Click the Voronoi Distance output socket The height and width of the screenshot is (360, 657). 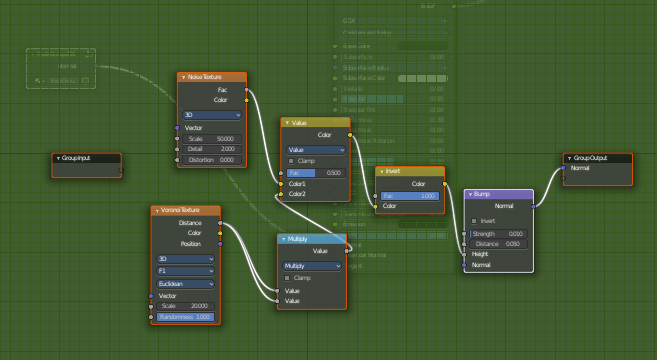click(x=220, y=223)
